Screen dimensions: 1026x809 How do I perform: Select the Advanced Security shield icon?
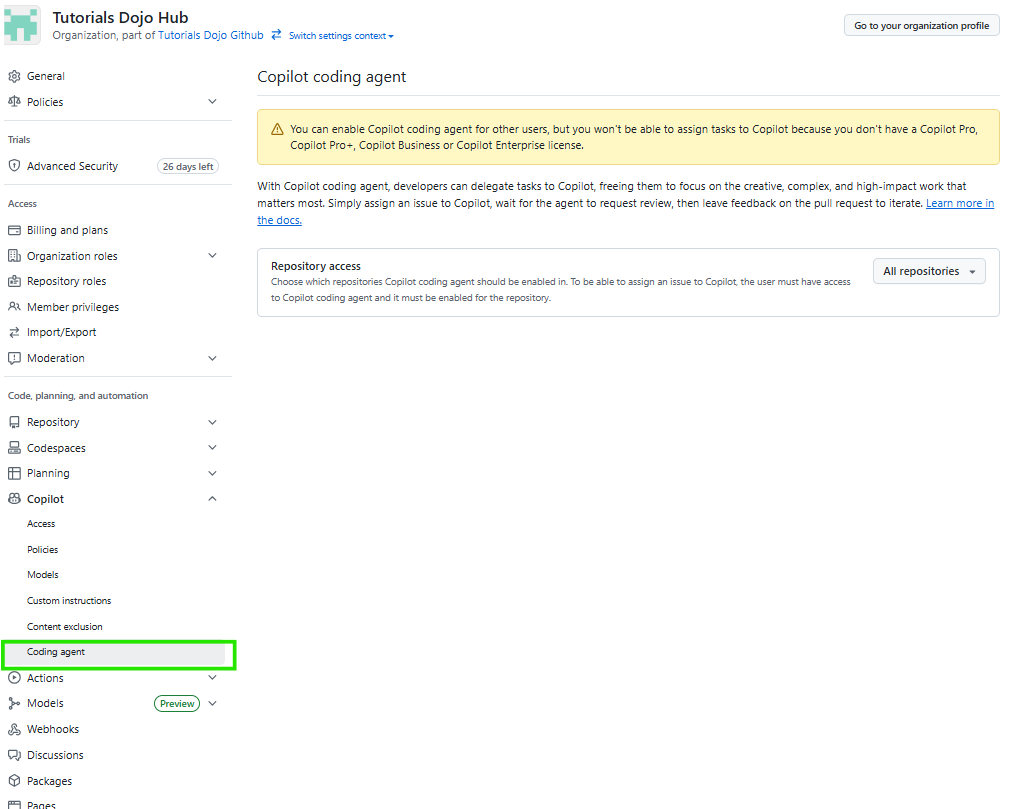[14, 165]
